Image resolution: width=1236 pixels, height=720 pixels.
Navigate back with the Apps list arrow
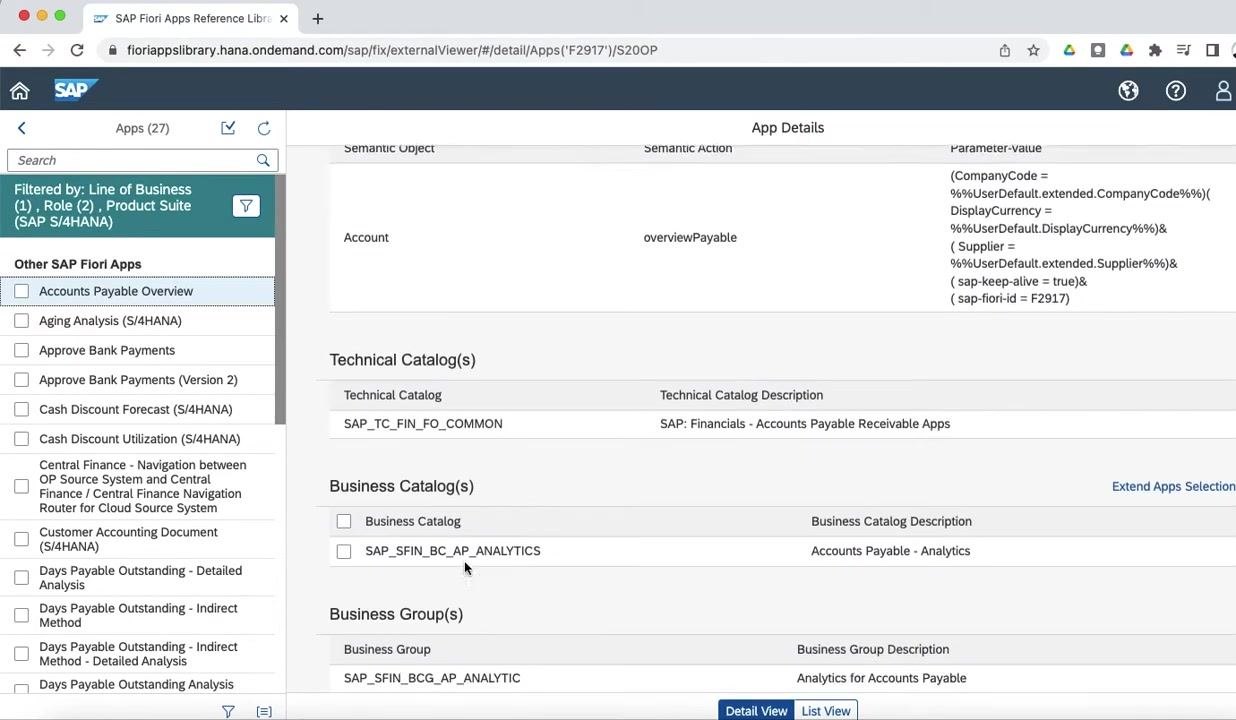[22, 128]
